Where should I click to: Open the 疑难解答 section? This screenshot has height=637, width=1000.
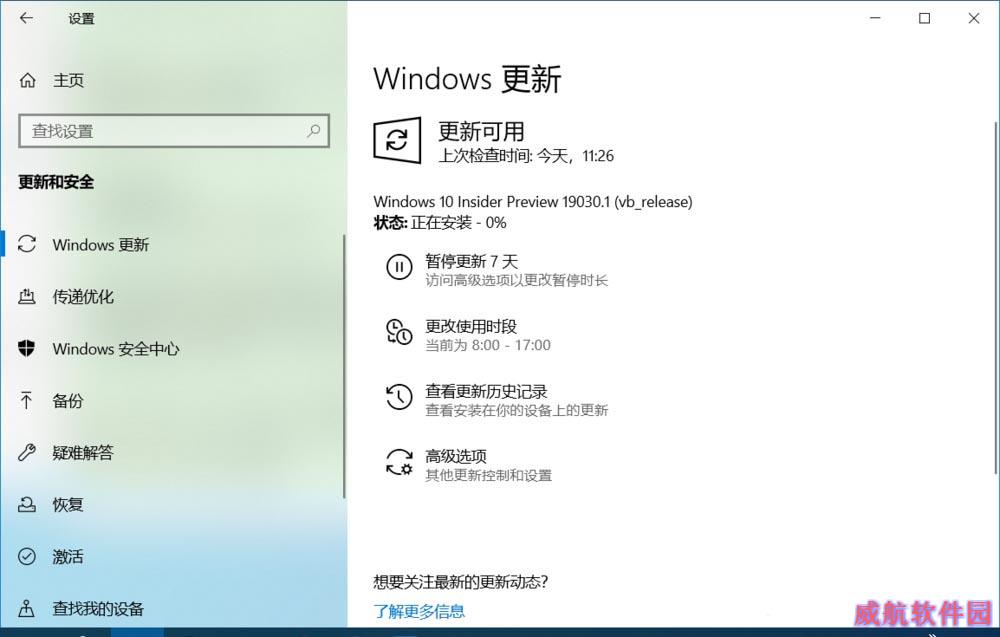(x=83, y=453)
